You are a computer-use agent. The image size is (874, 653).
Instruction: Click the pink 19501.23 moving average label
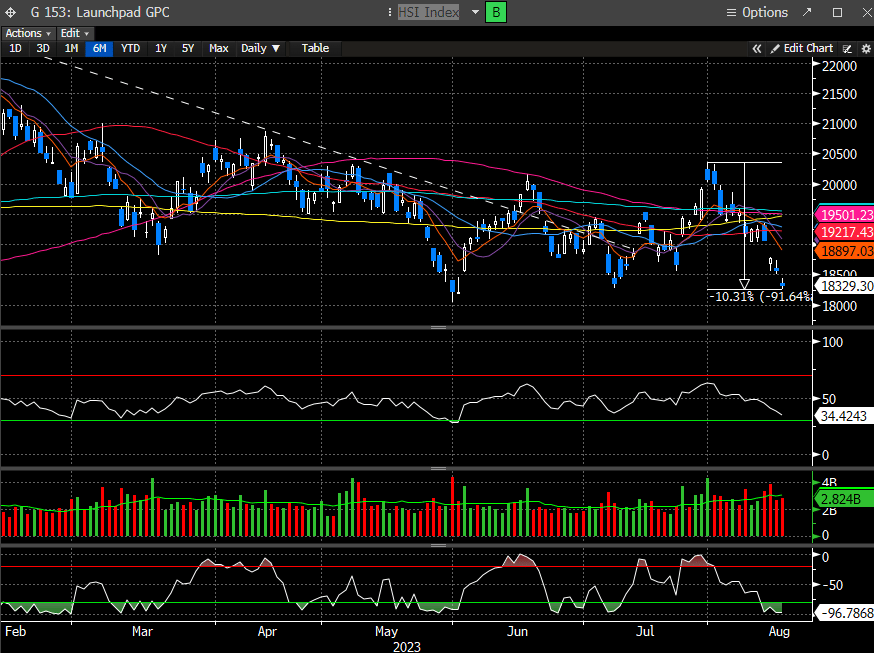coord(846,215)
